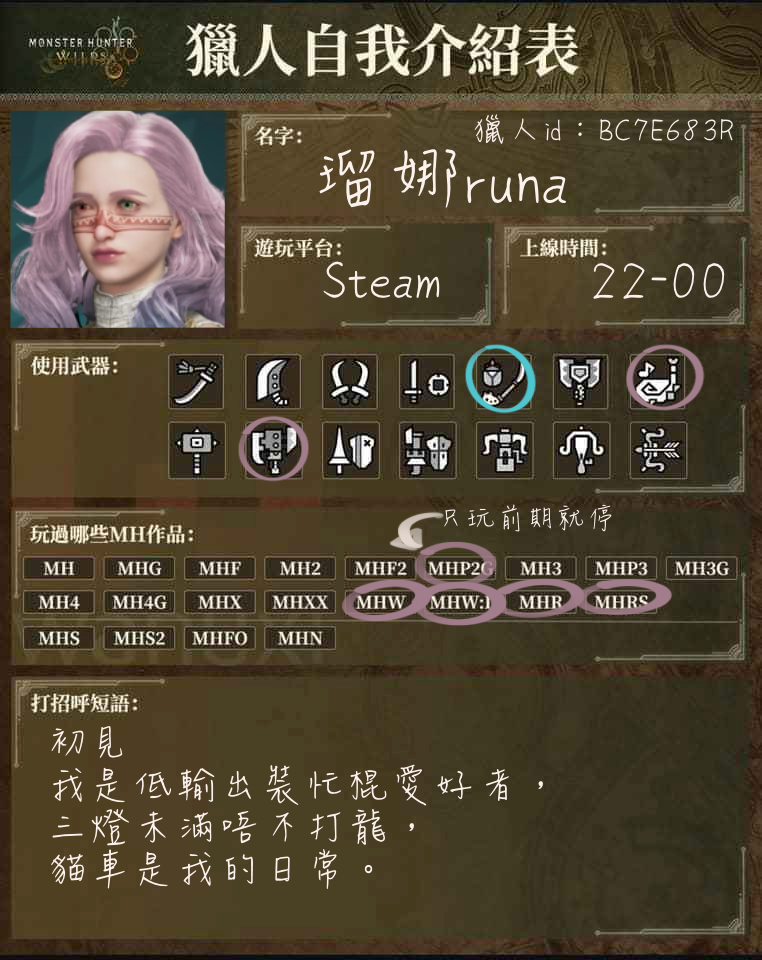Select the Charge Blade weapon icon
762x960 pixels.
[581, 381]
